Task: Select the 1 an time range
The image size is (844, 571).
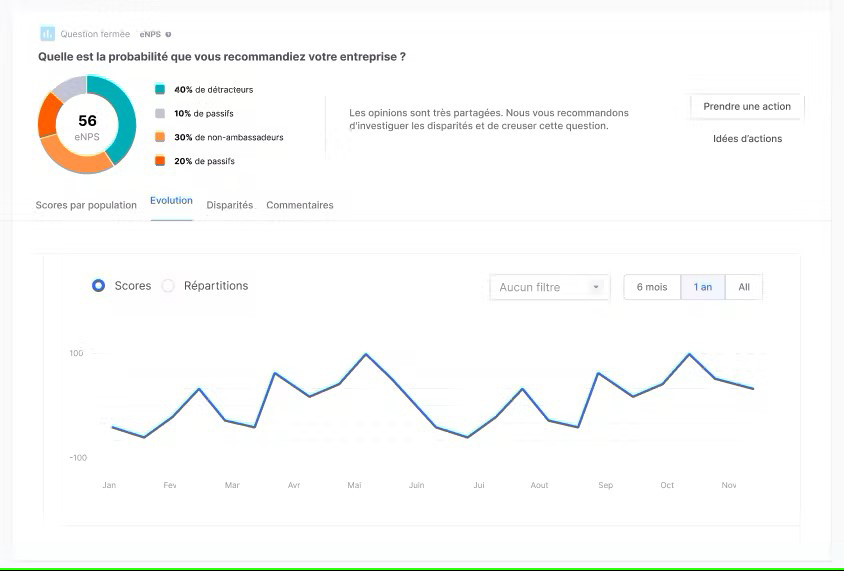Action: tap(703, 287)
